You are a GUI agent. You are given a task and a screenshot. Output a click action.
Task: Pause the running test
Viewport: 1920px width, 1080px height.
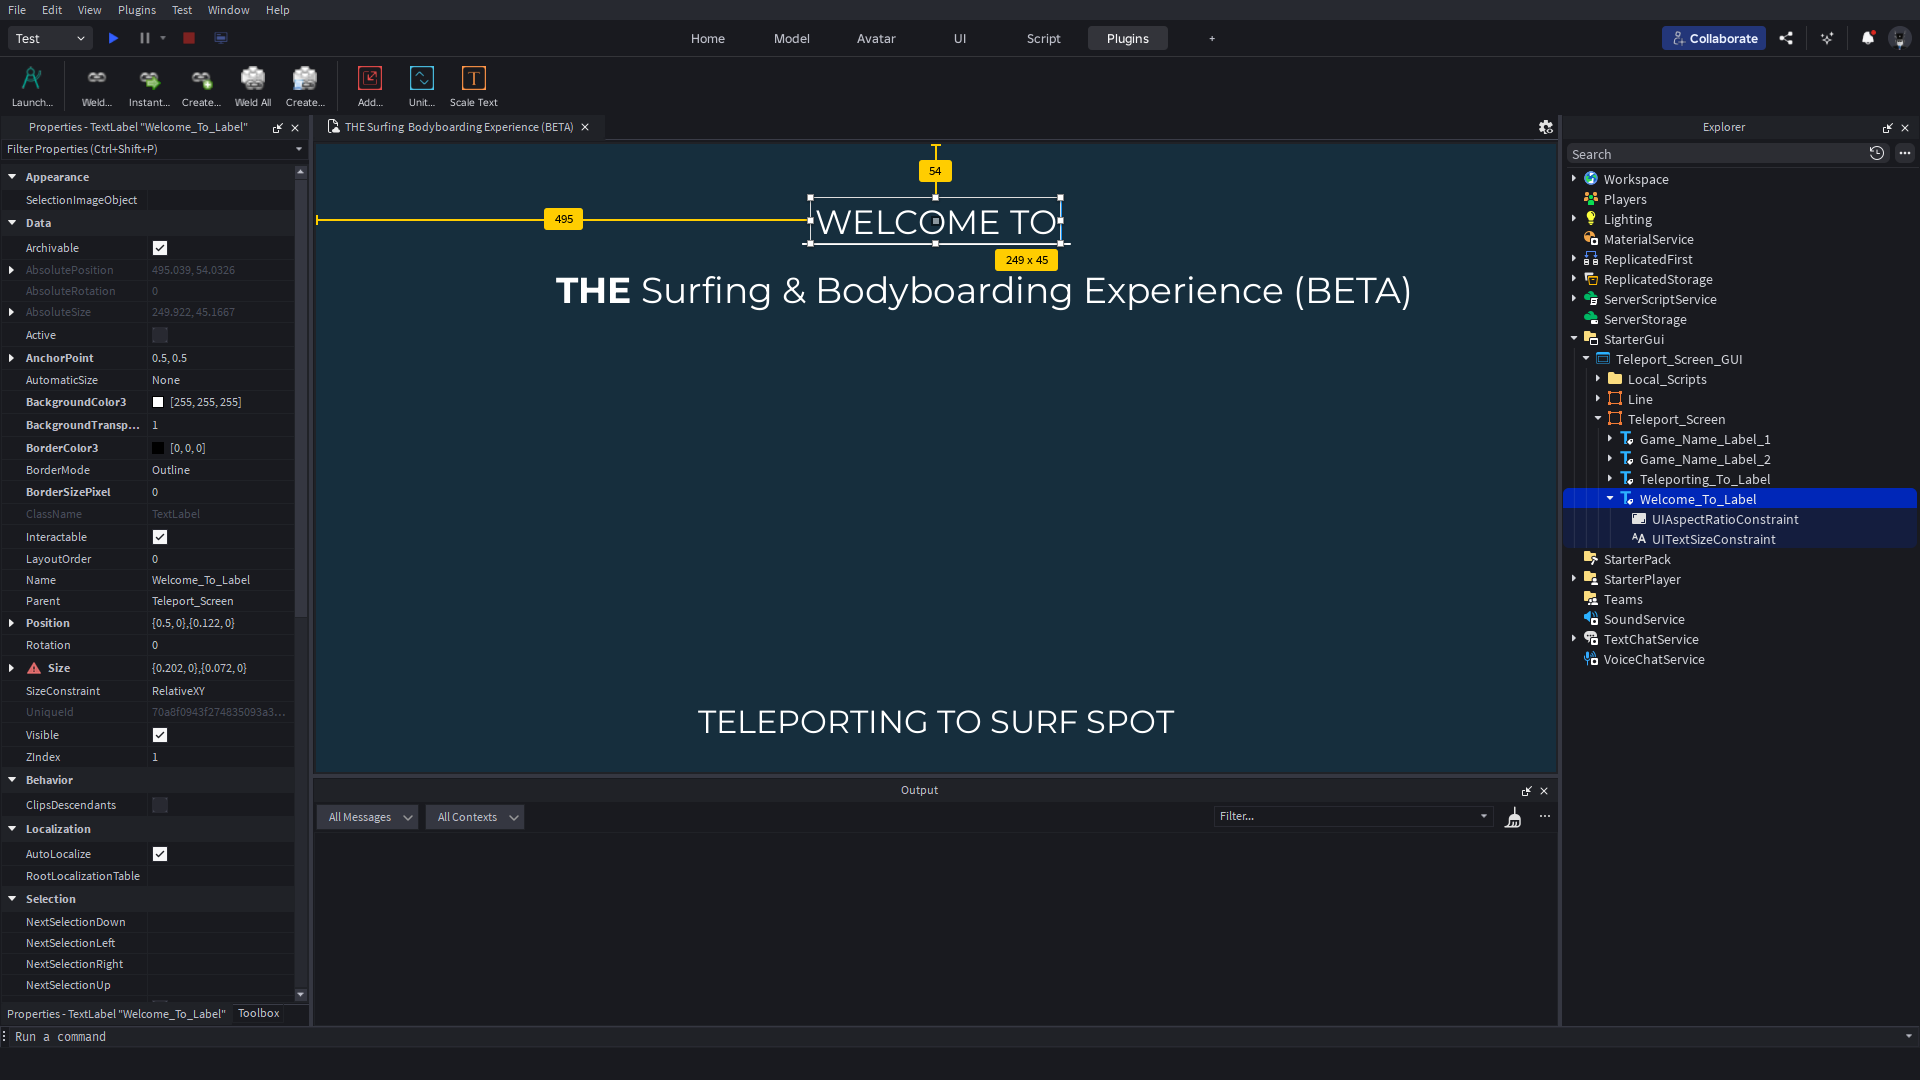click(145, 38)
